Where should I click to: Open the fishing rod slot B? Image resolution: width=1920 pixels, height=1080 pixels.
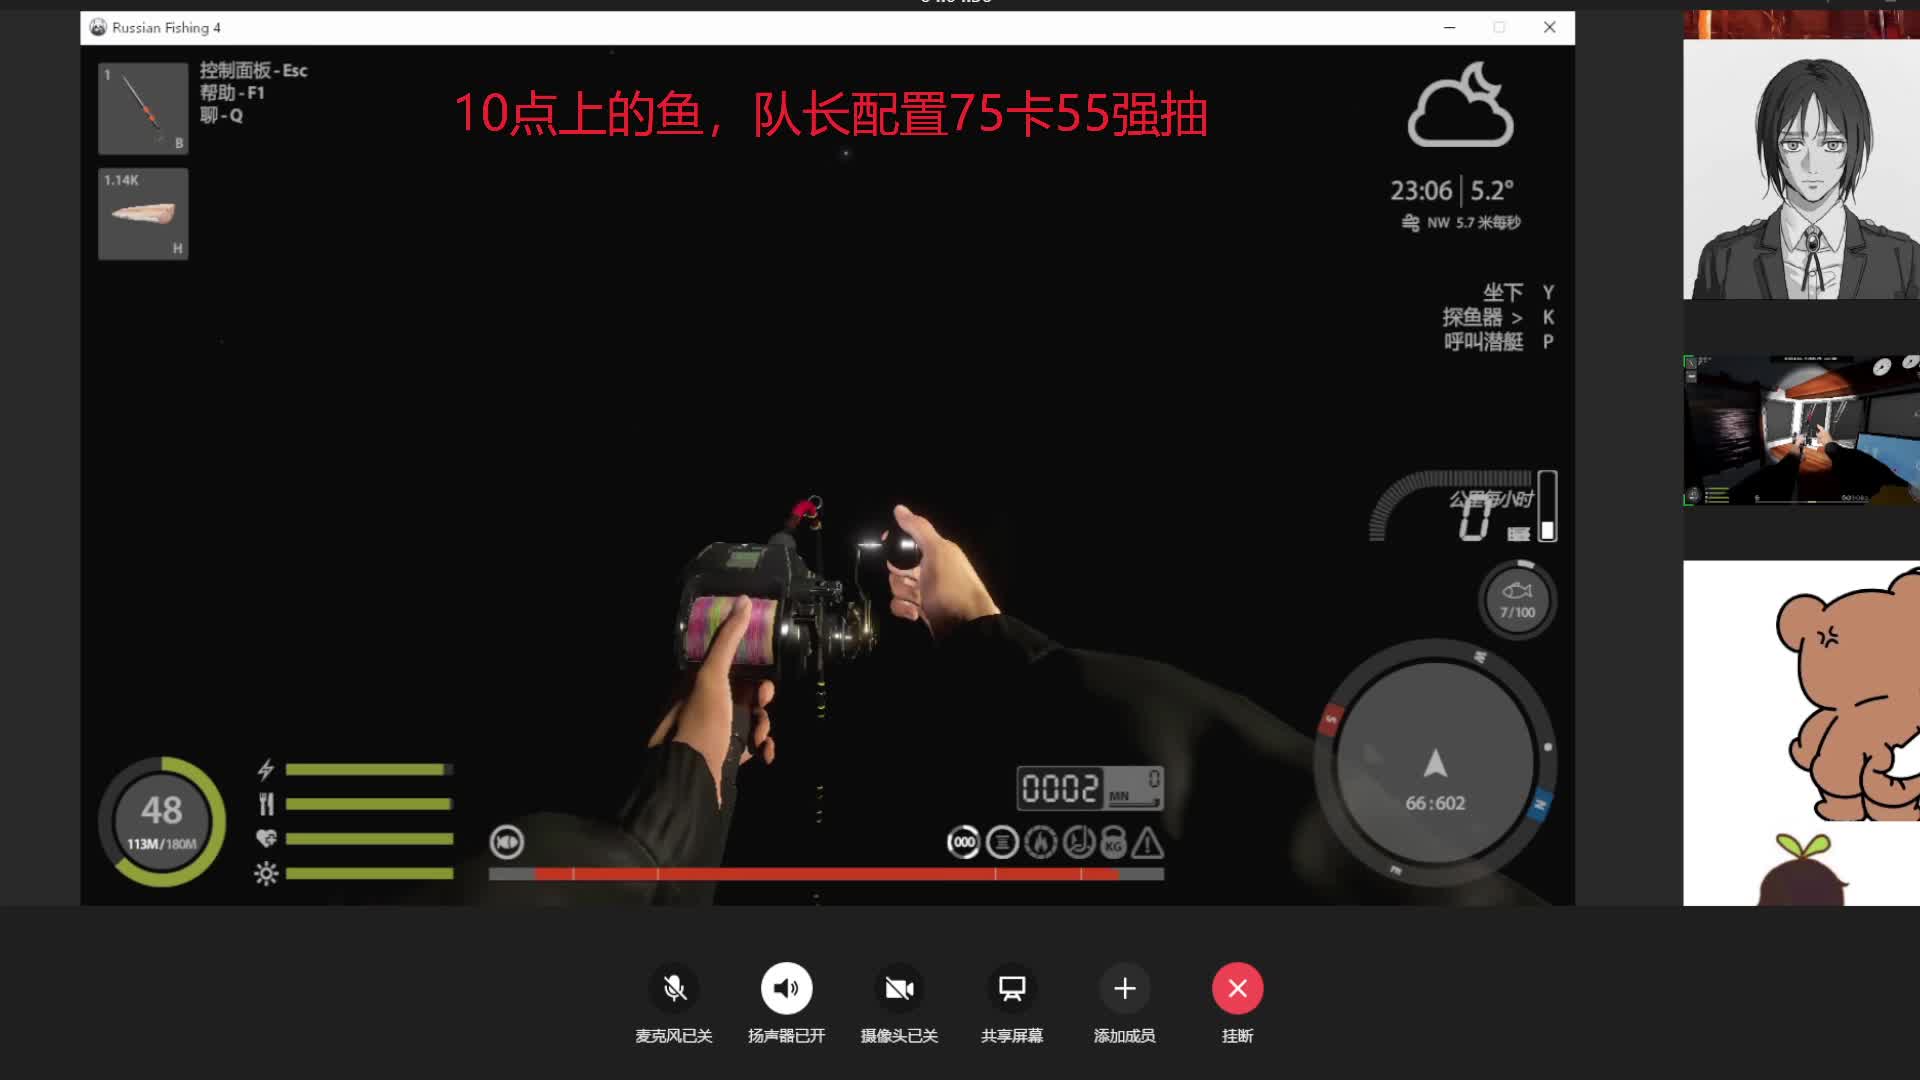pyautogui.click(x=142, y=108)
